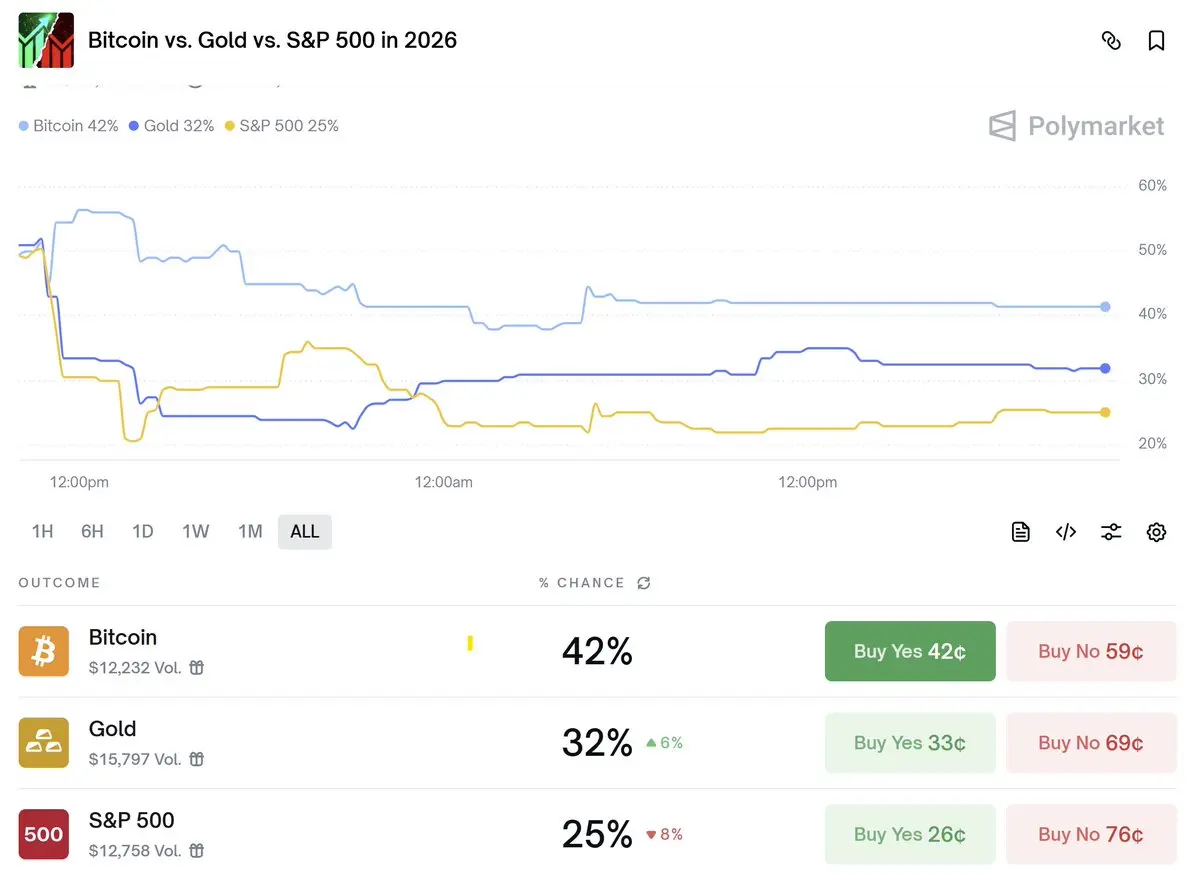
Task: Buy Yes on S&P 500 at 26¢
Action: pyautogui.click(x=910, y=834)
